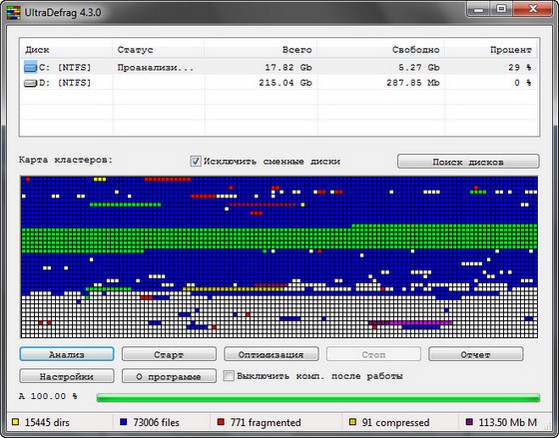Run "Оптимизация" button
Screen dimensions: 559x438
pos(271,354)
